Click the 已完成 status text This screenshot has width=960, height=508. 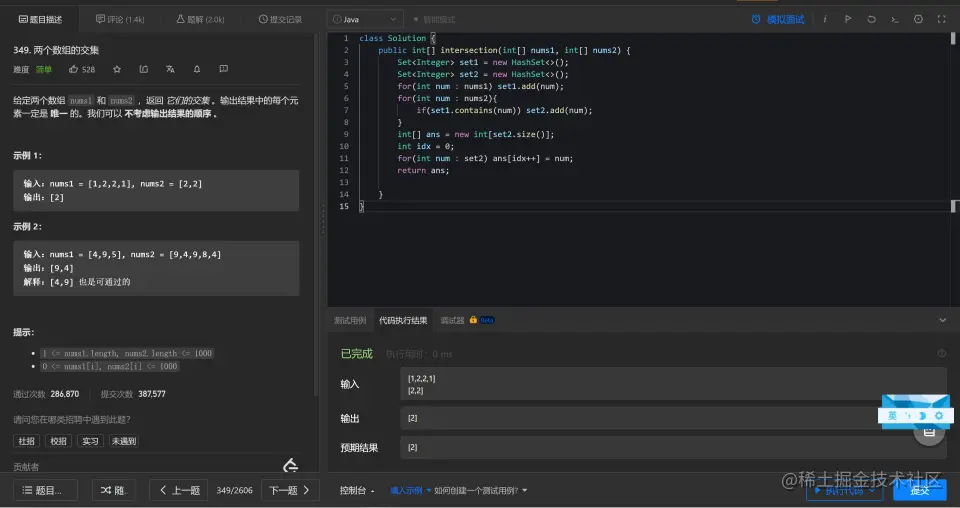pos(356,353)
